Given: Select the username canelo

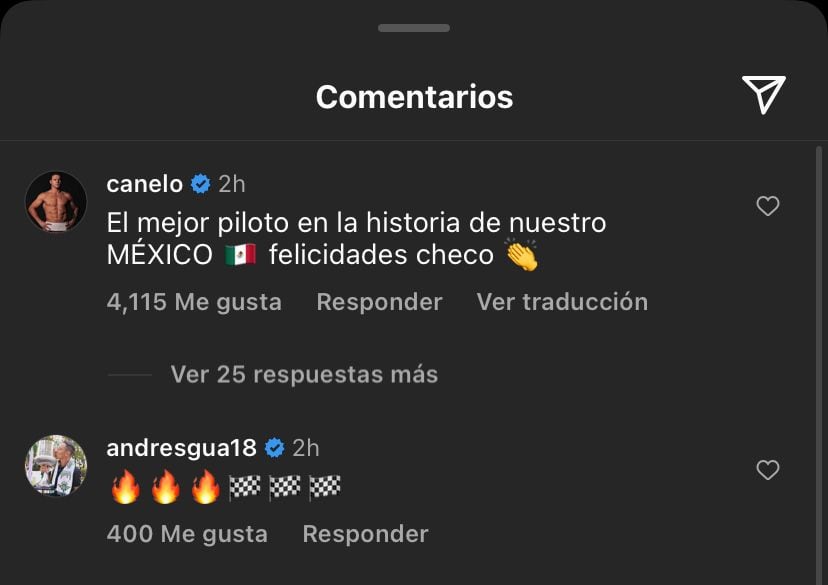Looking at the screenshot, I should pyautogui.click(x=146, y=183).
